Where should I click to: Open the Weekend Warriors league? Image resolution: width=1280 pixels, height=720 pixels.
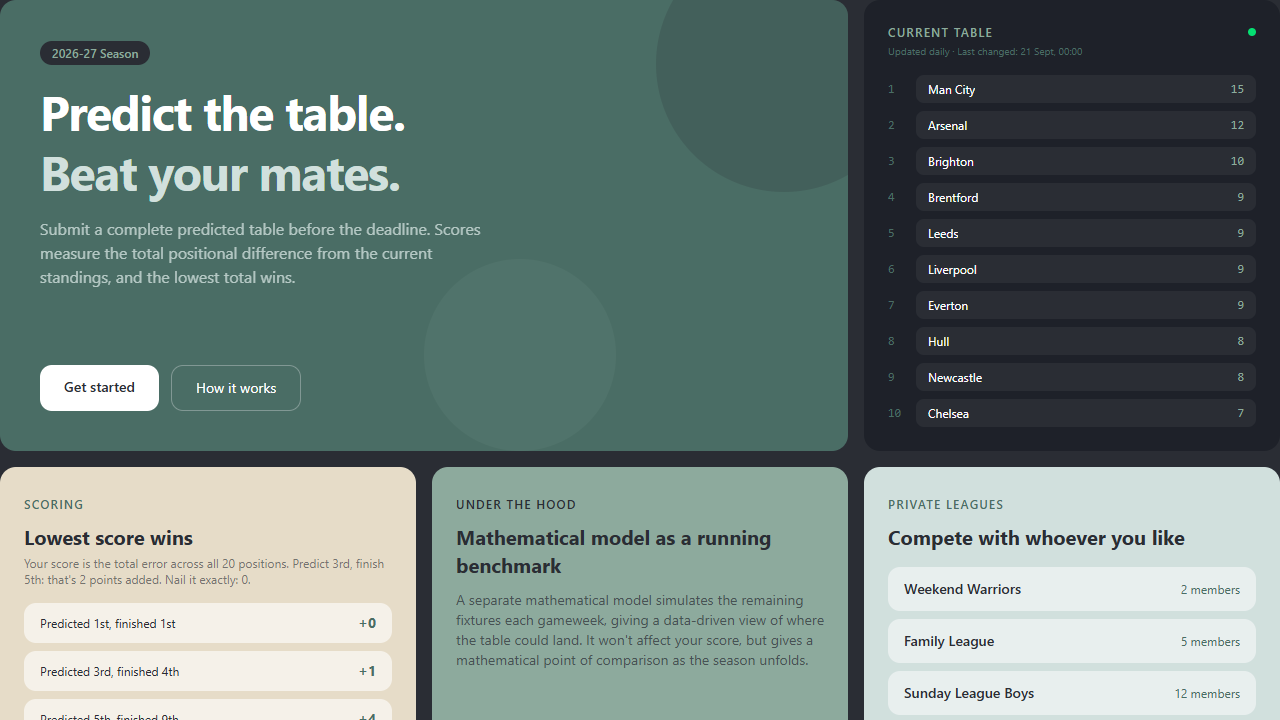(x=1072, y=589)
